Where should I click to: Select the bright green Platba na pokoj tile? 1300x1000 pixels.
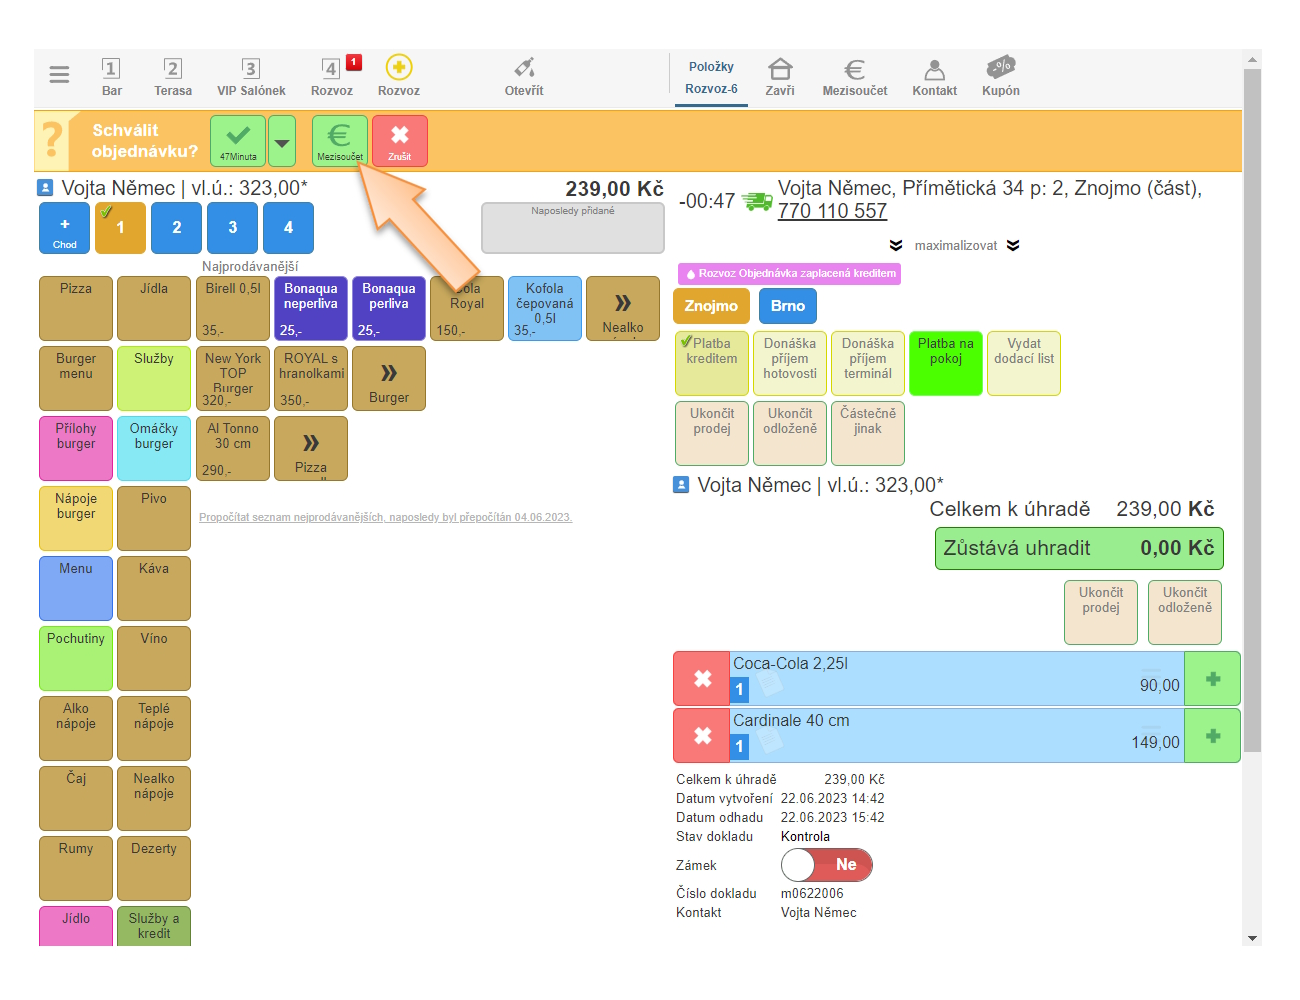coord(945,363)
